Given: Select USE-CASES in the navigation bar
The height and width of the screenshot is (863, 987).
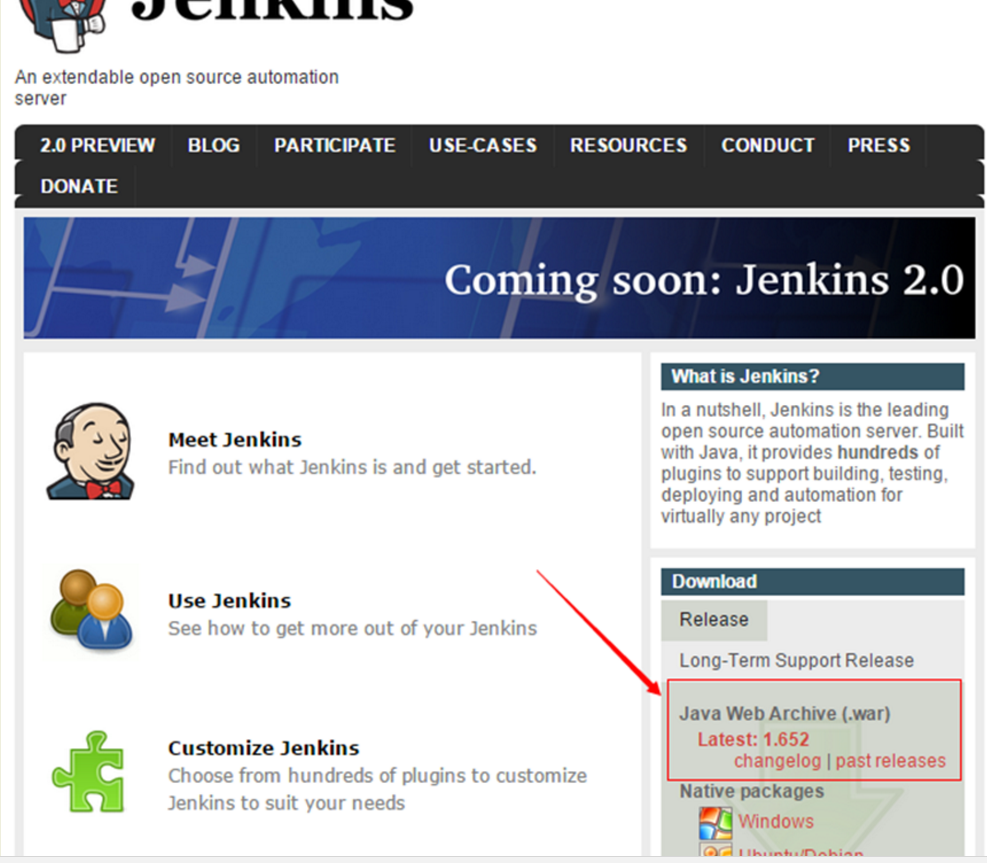Looking at the screenshot, I should pyautogui.click(x=483, y=145).
